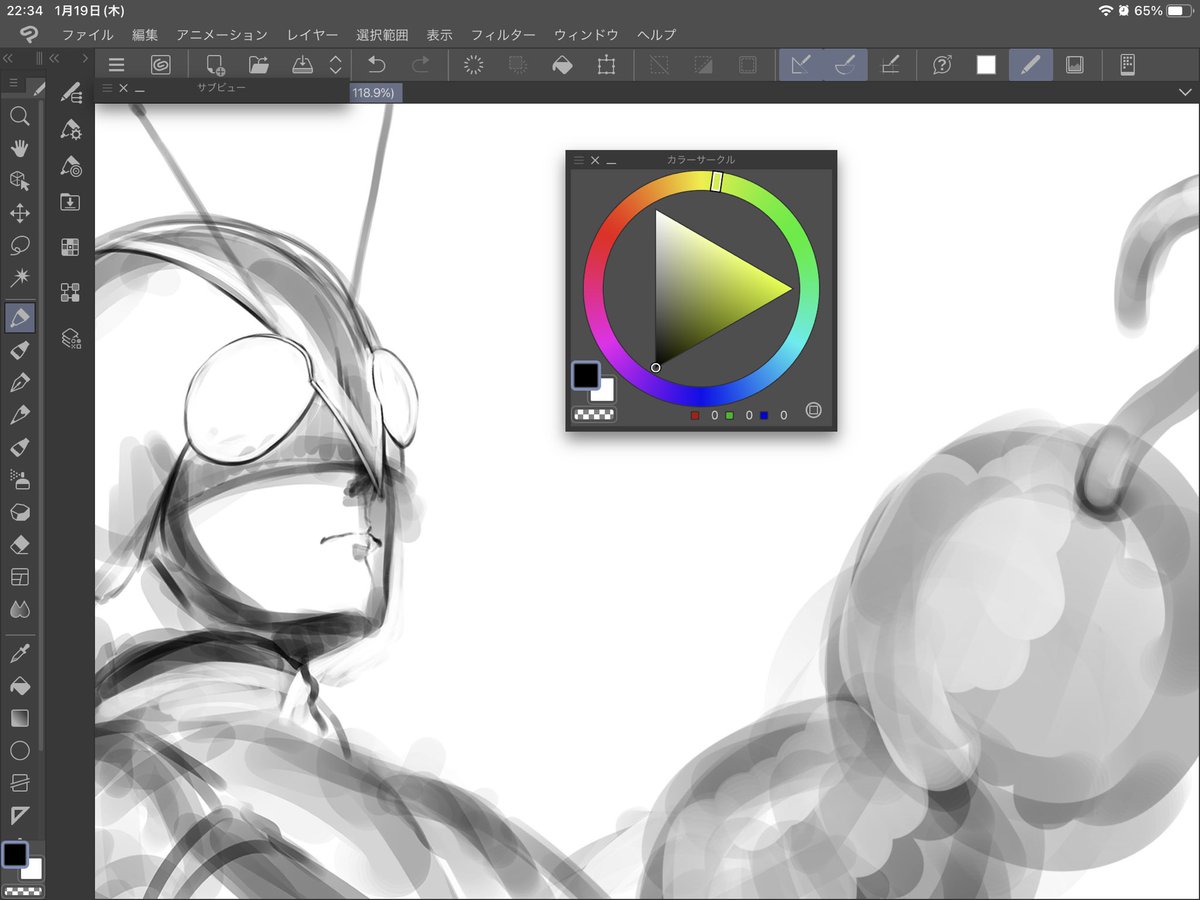Collapse palette dock with top-left double chevron
The image size is (1200, 900).
8,58
